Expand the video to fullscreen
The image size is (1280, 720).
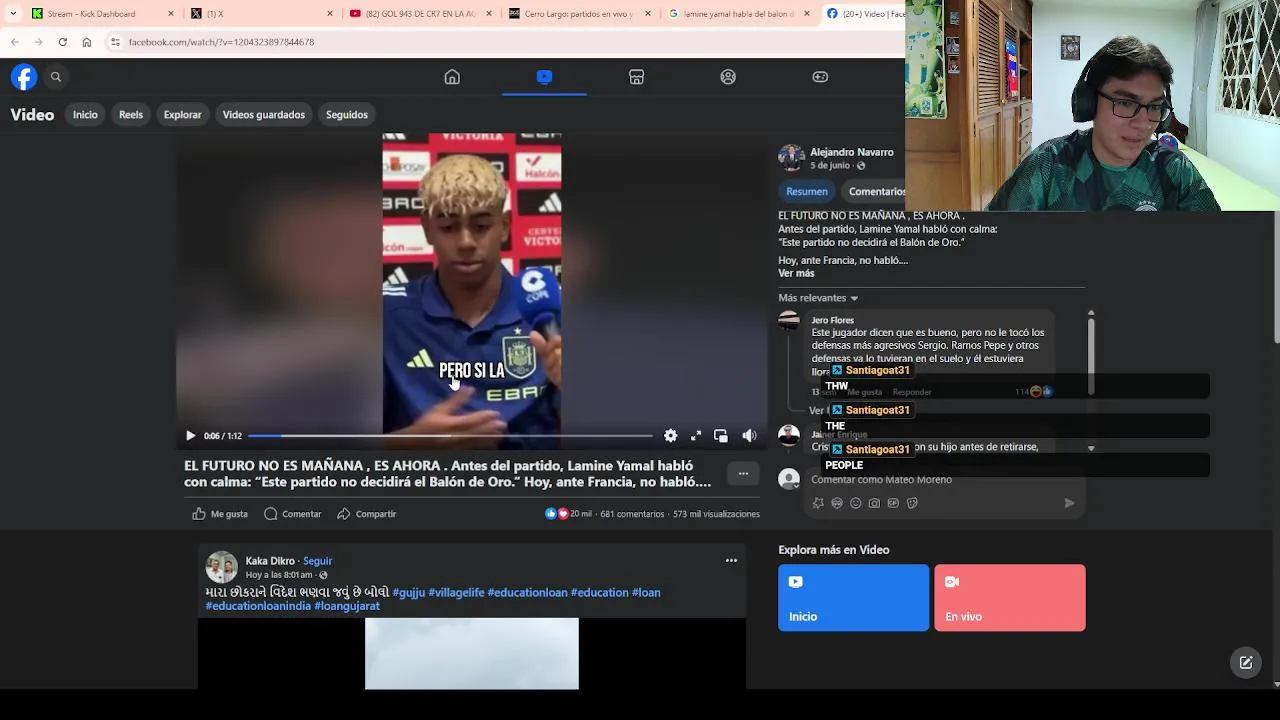click(x=696, y=436)
